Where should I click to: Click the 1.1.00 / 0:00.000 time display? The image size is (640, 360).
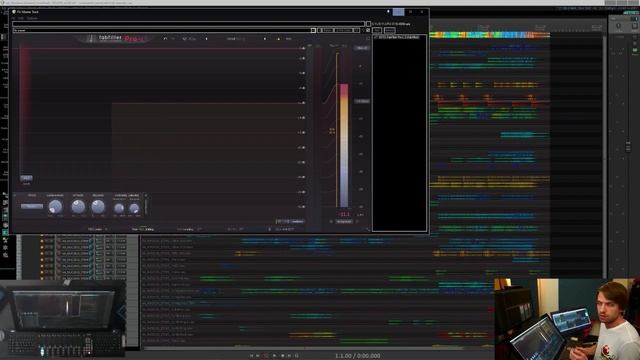tap(358, 356)
